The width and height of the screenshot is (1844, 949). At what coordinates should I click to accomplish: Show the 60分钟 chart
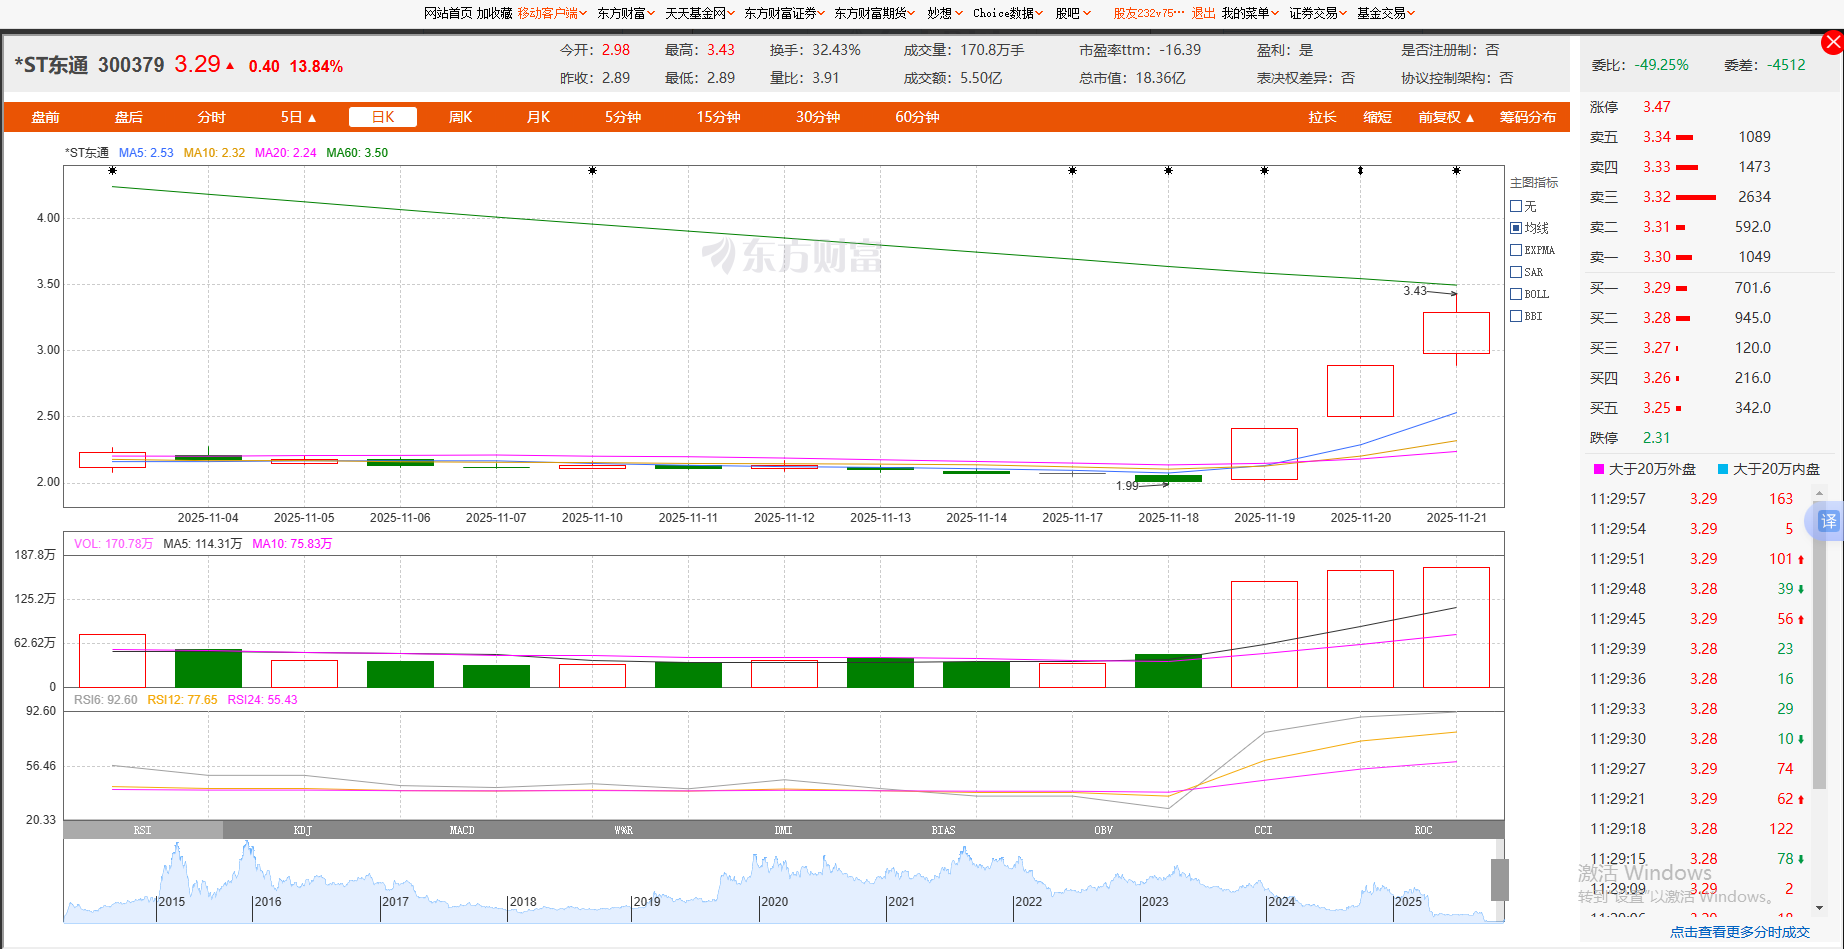pos(917,117)
